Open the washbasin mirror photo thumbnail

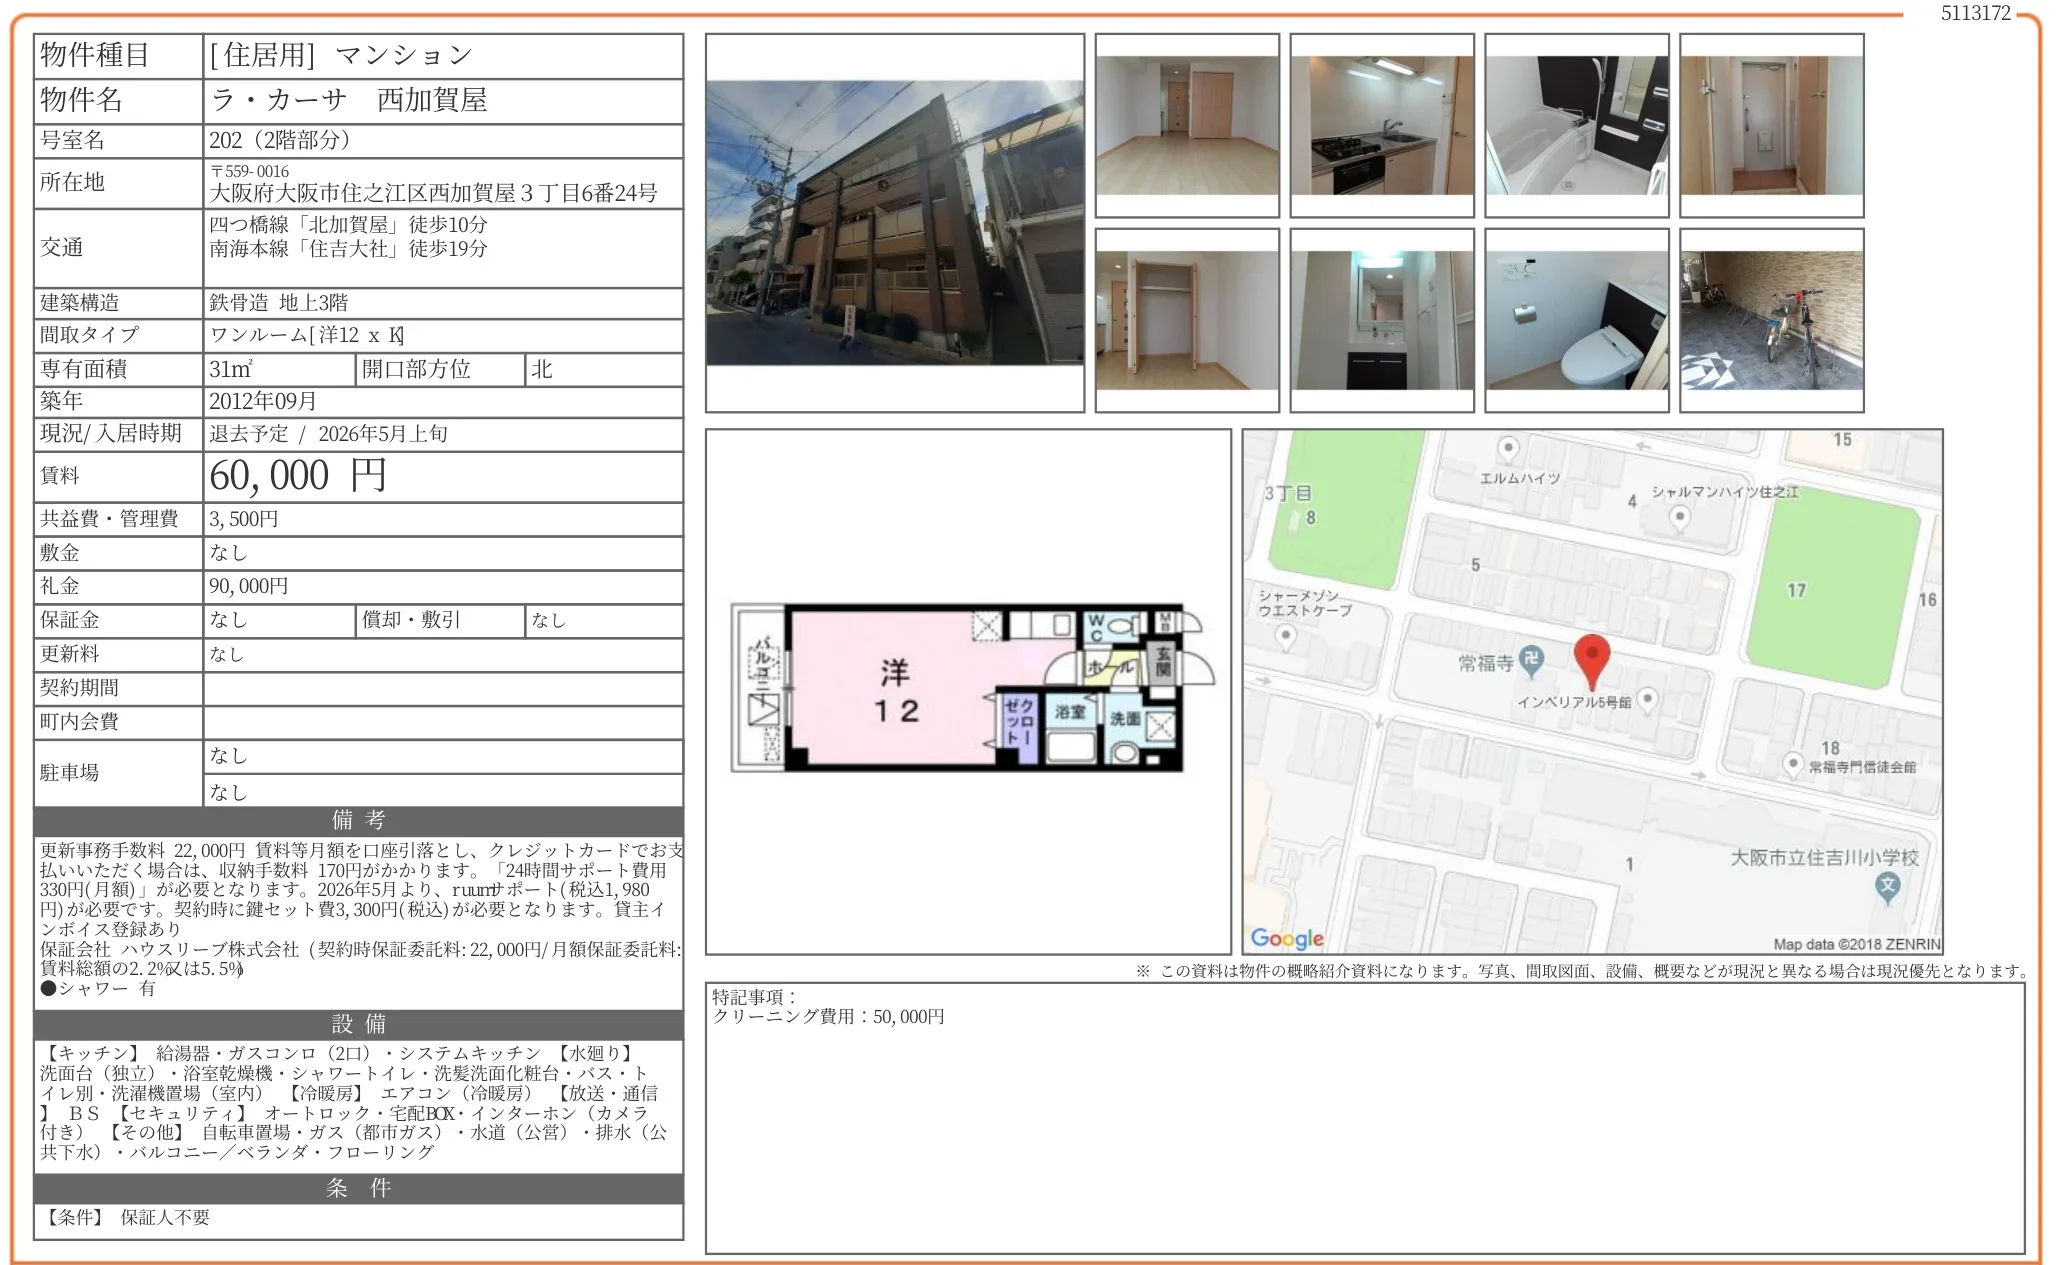coord(1381,320)
